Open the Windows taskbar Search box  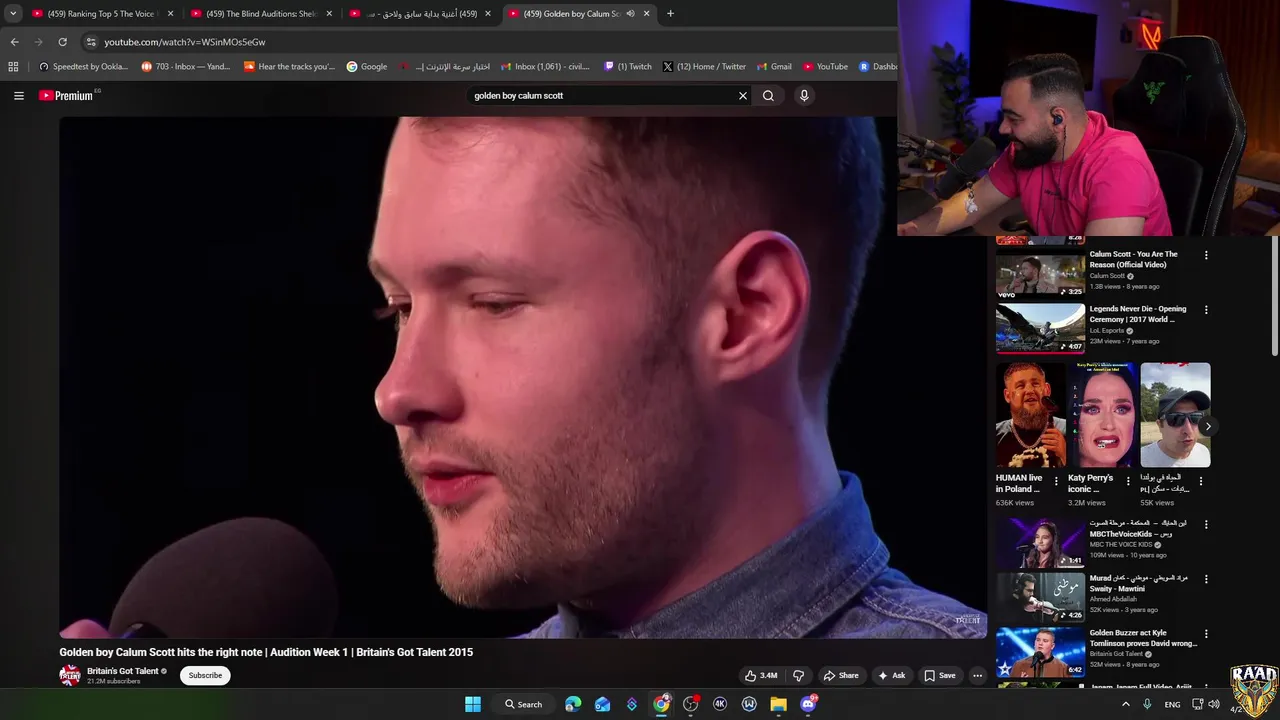coord(524,704)
